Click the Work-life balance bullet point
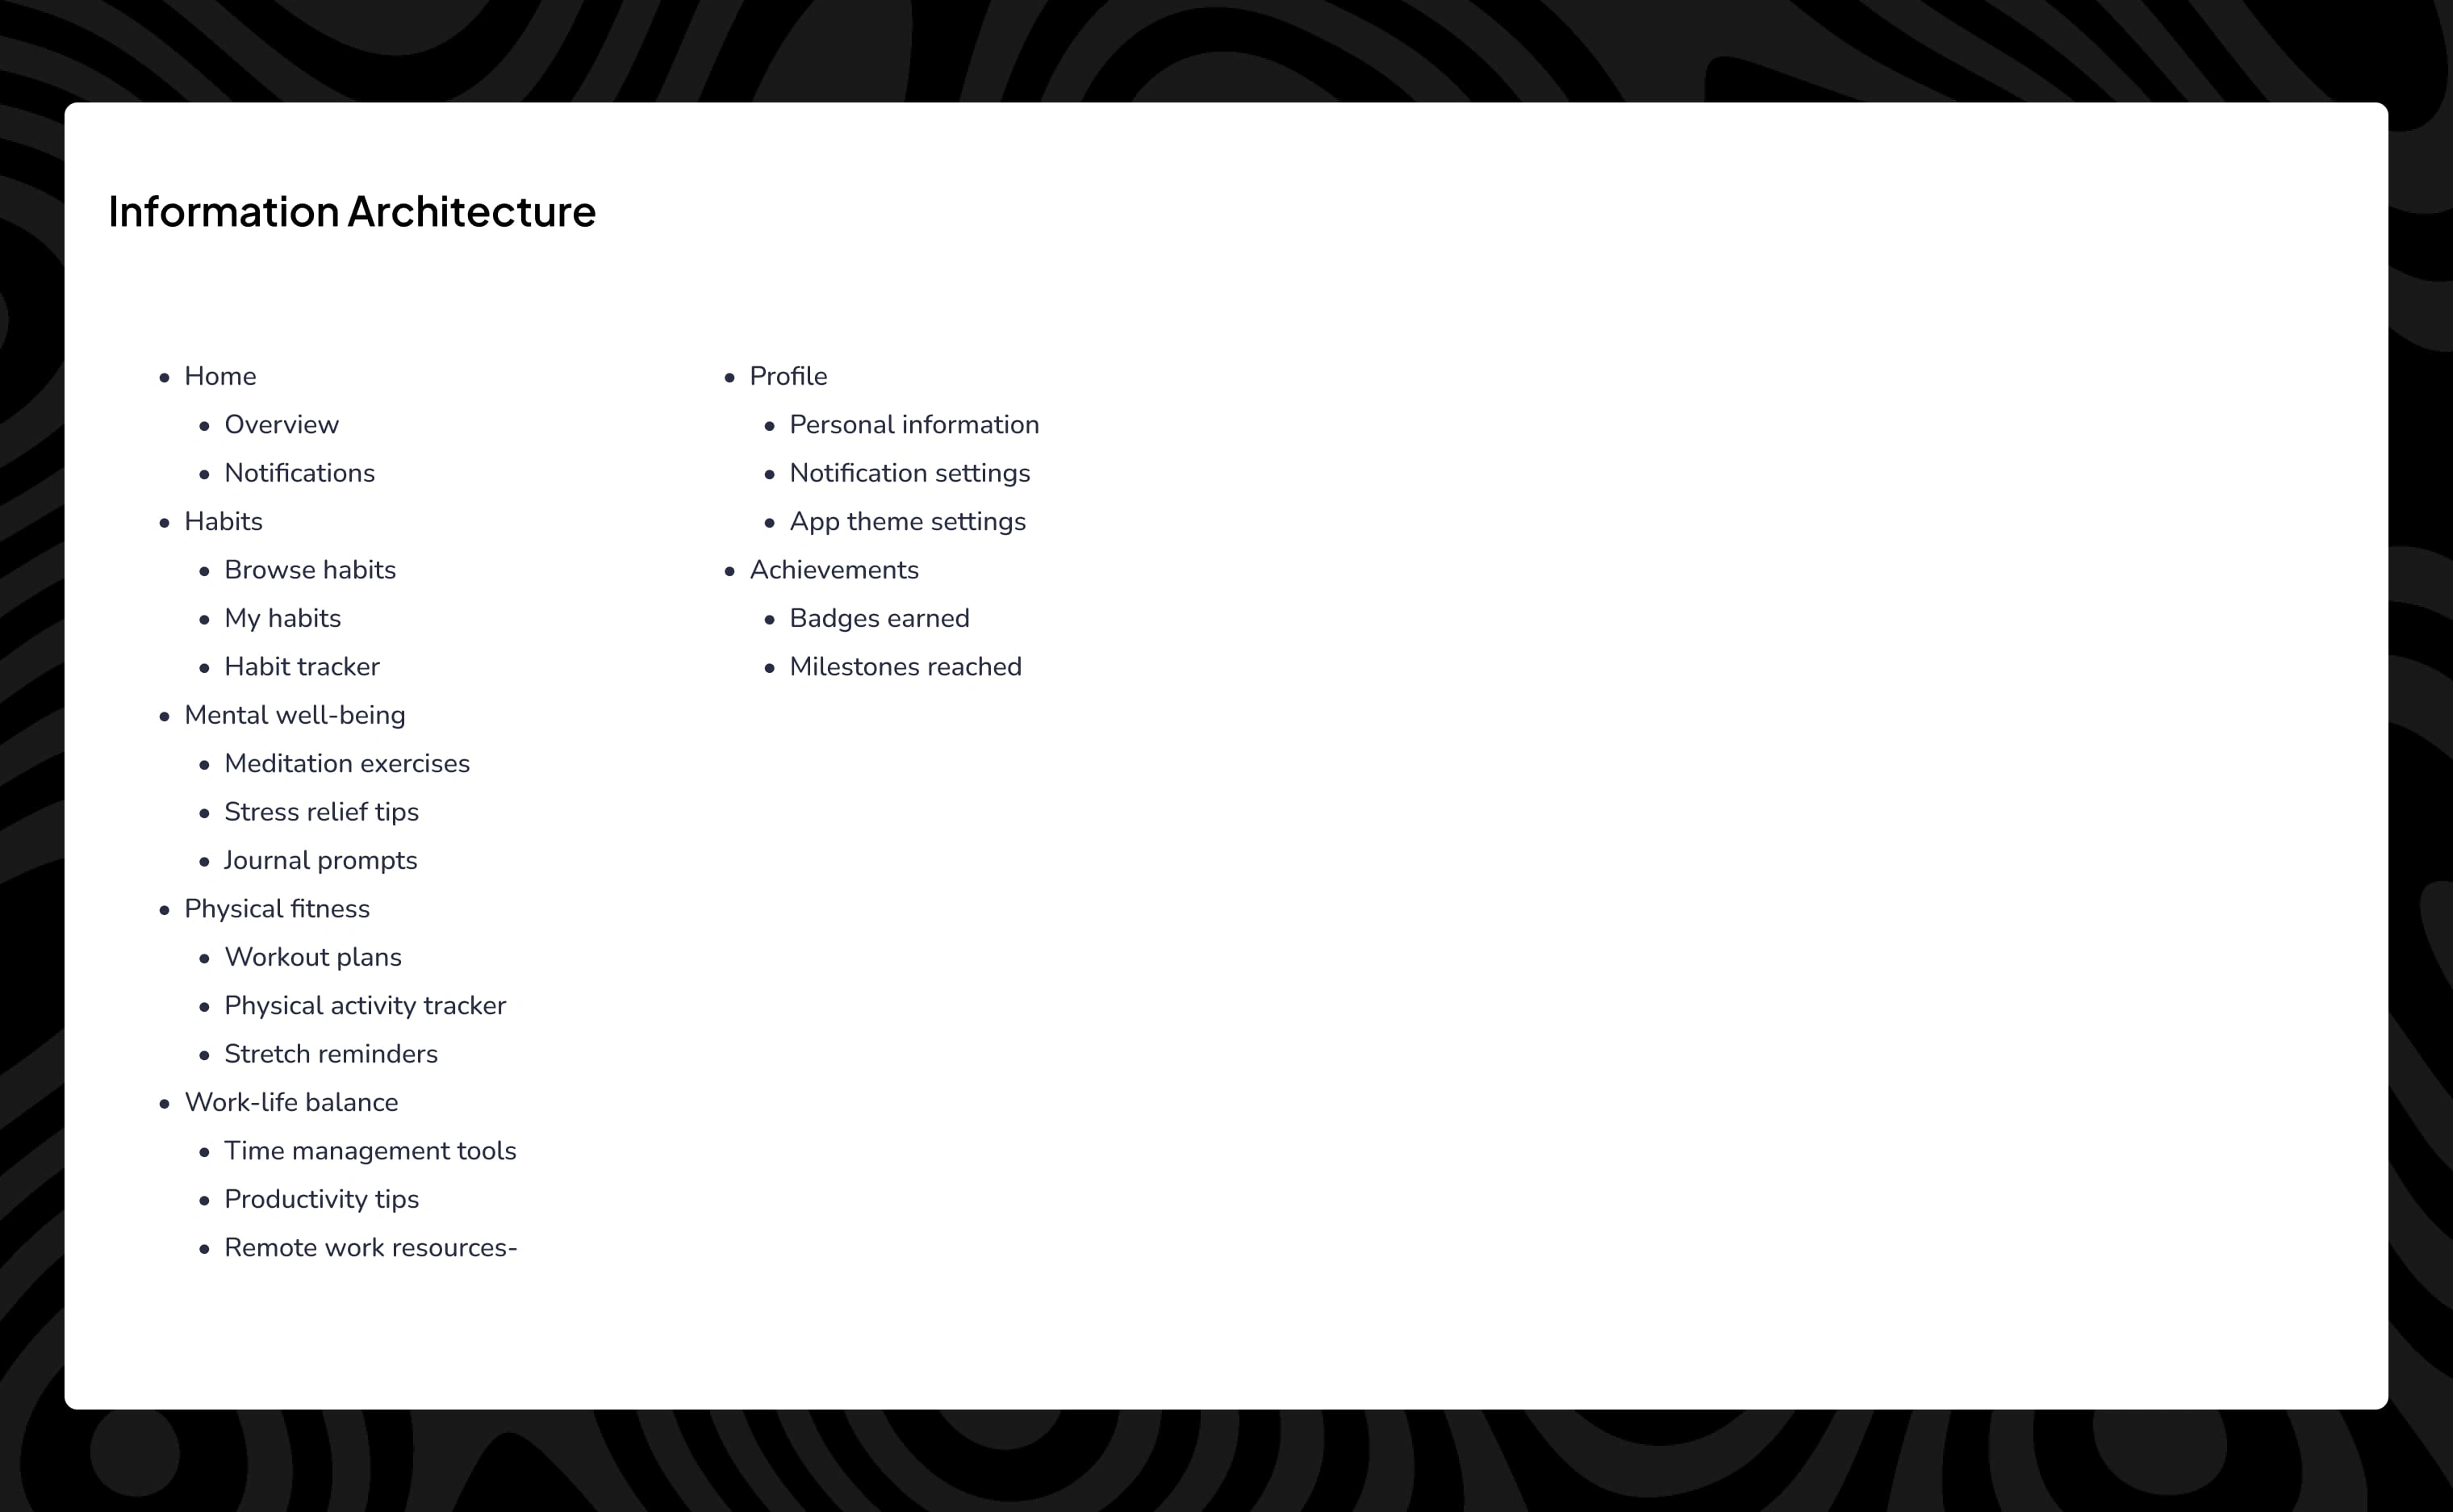Viewport: 2453px width, 1512px height. pyautogui.click(x=293, y=1102)
